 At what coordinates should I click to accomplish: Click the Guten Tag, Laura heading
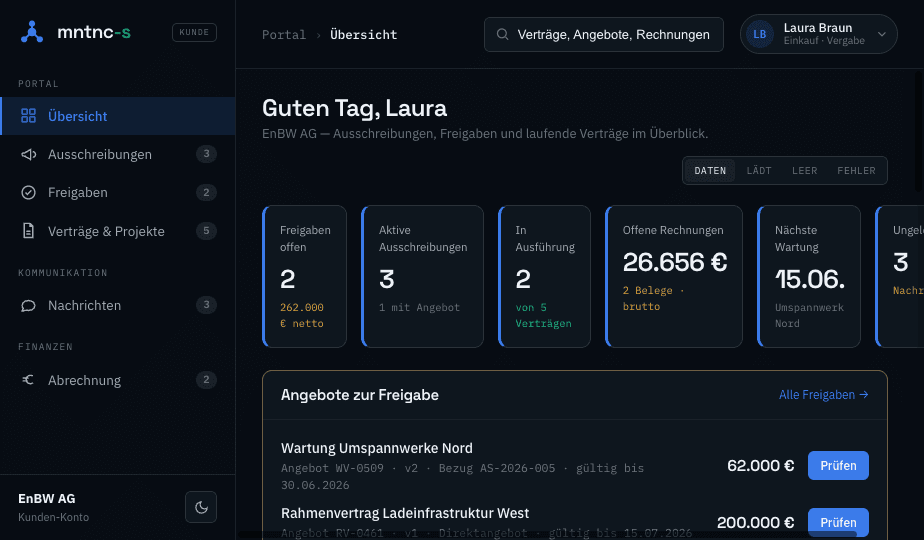click(354, 108)
